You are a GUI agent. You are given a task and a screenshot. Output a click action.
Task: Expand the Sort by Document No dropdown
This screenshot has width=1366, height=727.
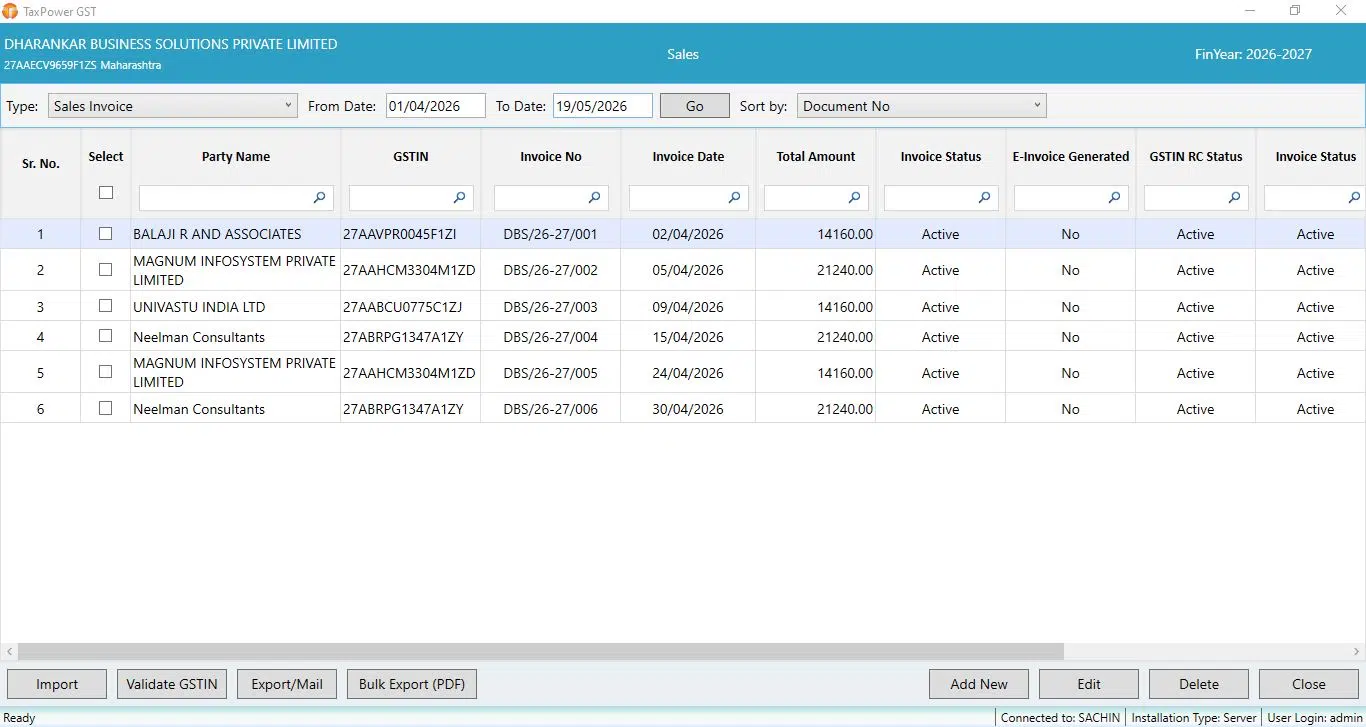pos(922,106)
